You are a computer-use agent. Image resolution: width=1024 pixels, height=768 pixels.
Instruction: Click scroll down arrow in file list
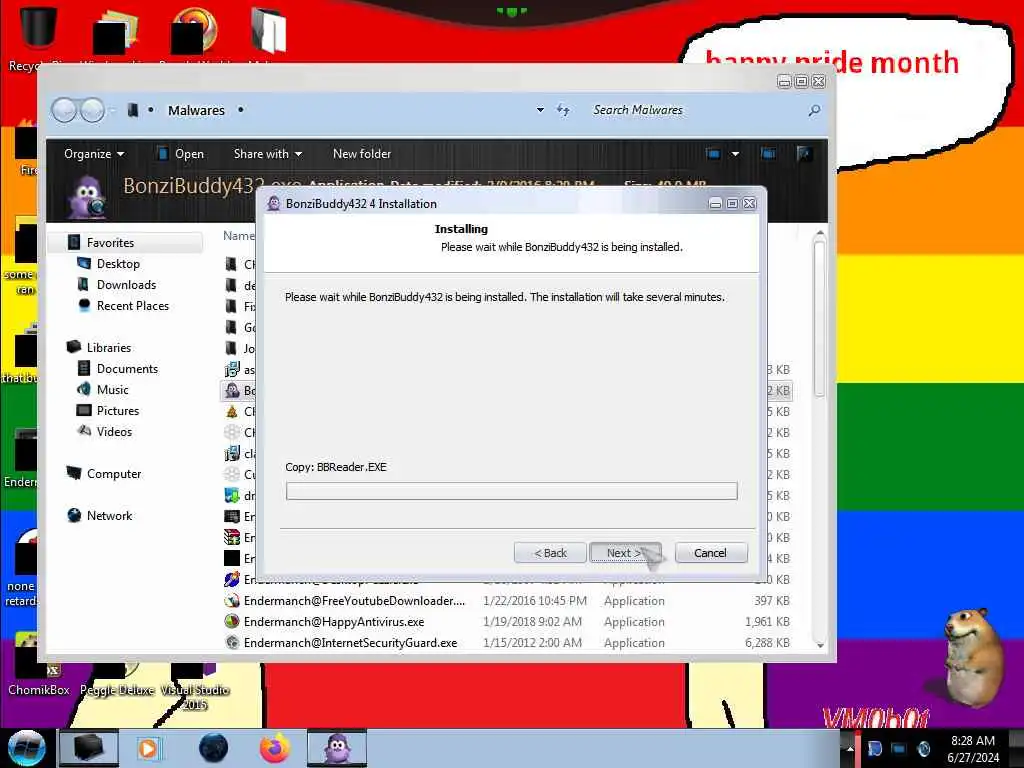[x=820, y=645]
